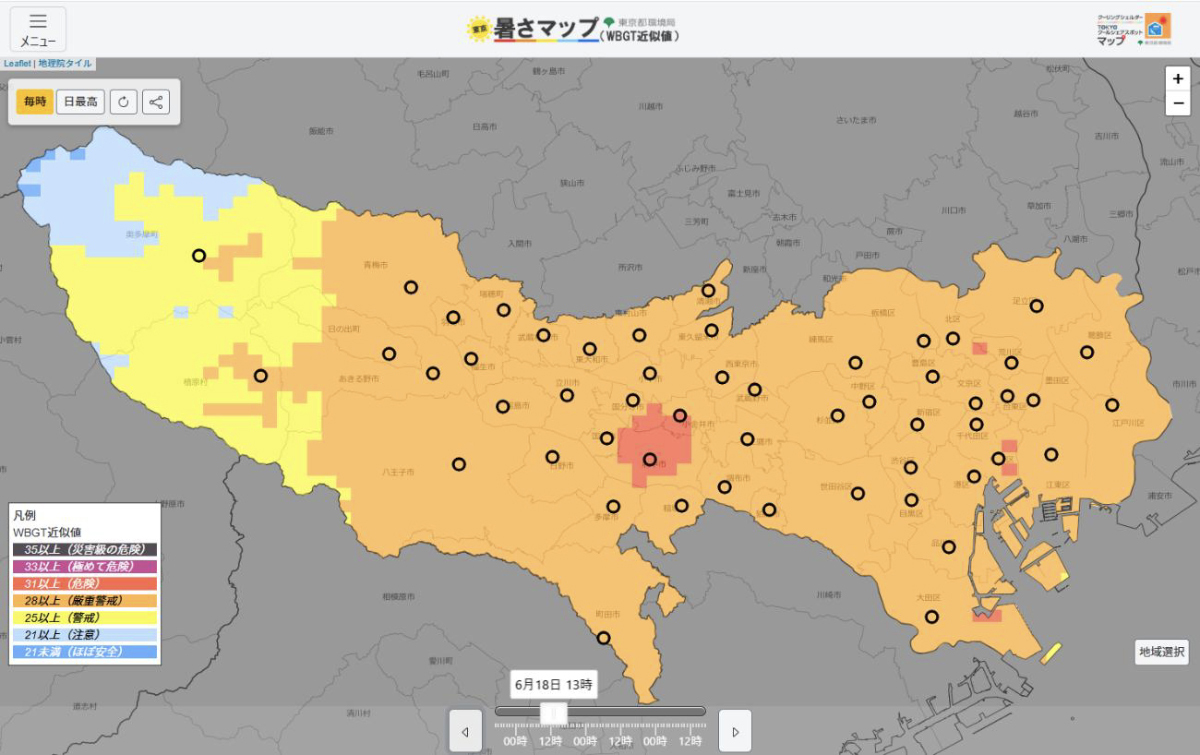The height and width of the screenshot is (755, 1200).
Task: Open the 地域選択 region selector
Action: [x=1162, y=652]
